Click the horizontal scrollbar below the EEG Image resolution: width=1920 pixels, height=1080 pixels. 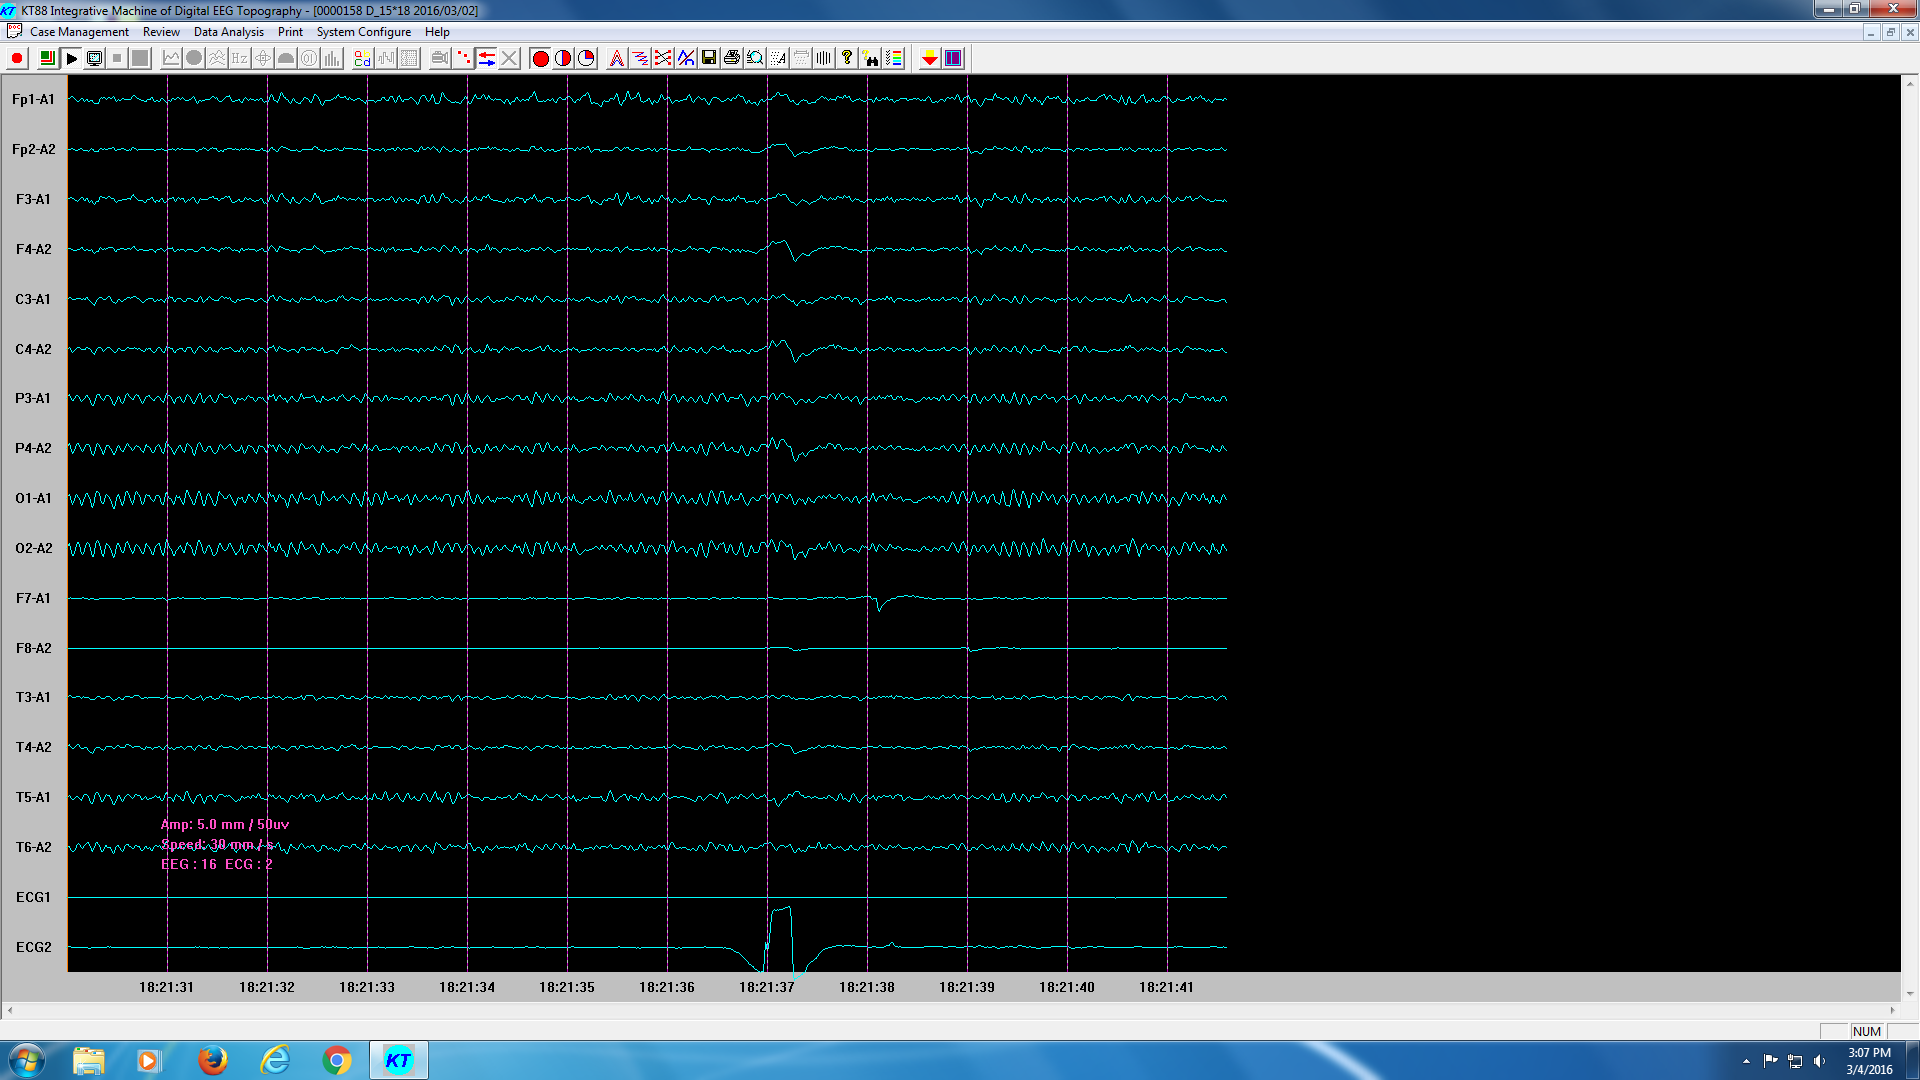950,1010
